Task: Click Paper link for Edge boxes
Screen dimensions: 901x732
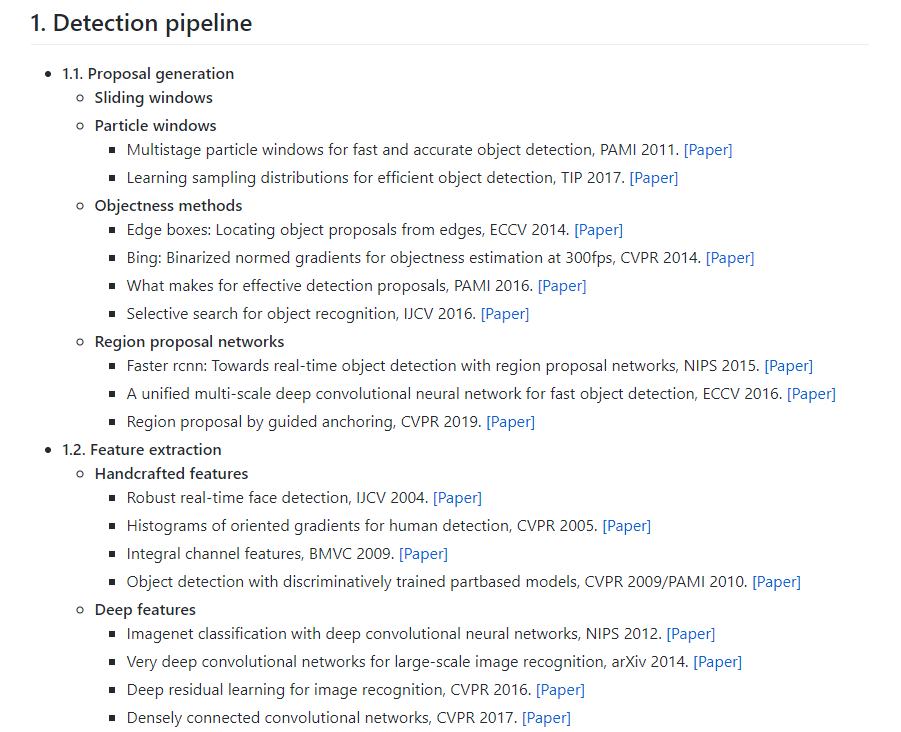Action: 599,230
